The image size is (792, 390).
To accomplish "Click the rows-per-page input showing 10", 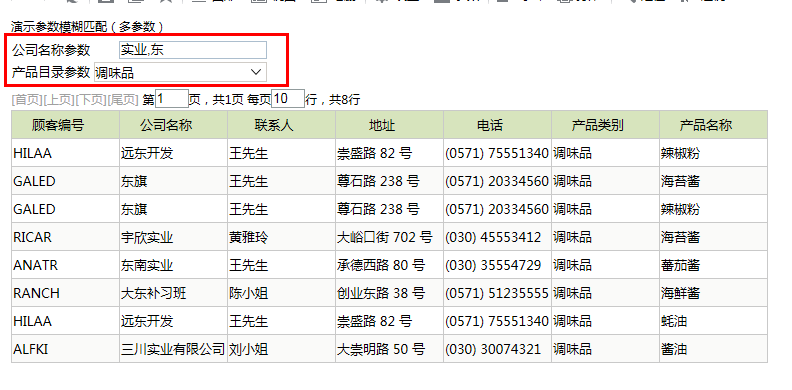I will 288,99.
